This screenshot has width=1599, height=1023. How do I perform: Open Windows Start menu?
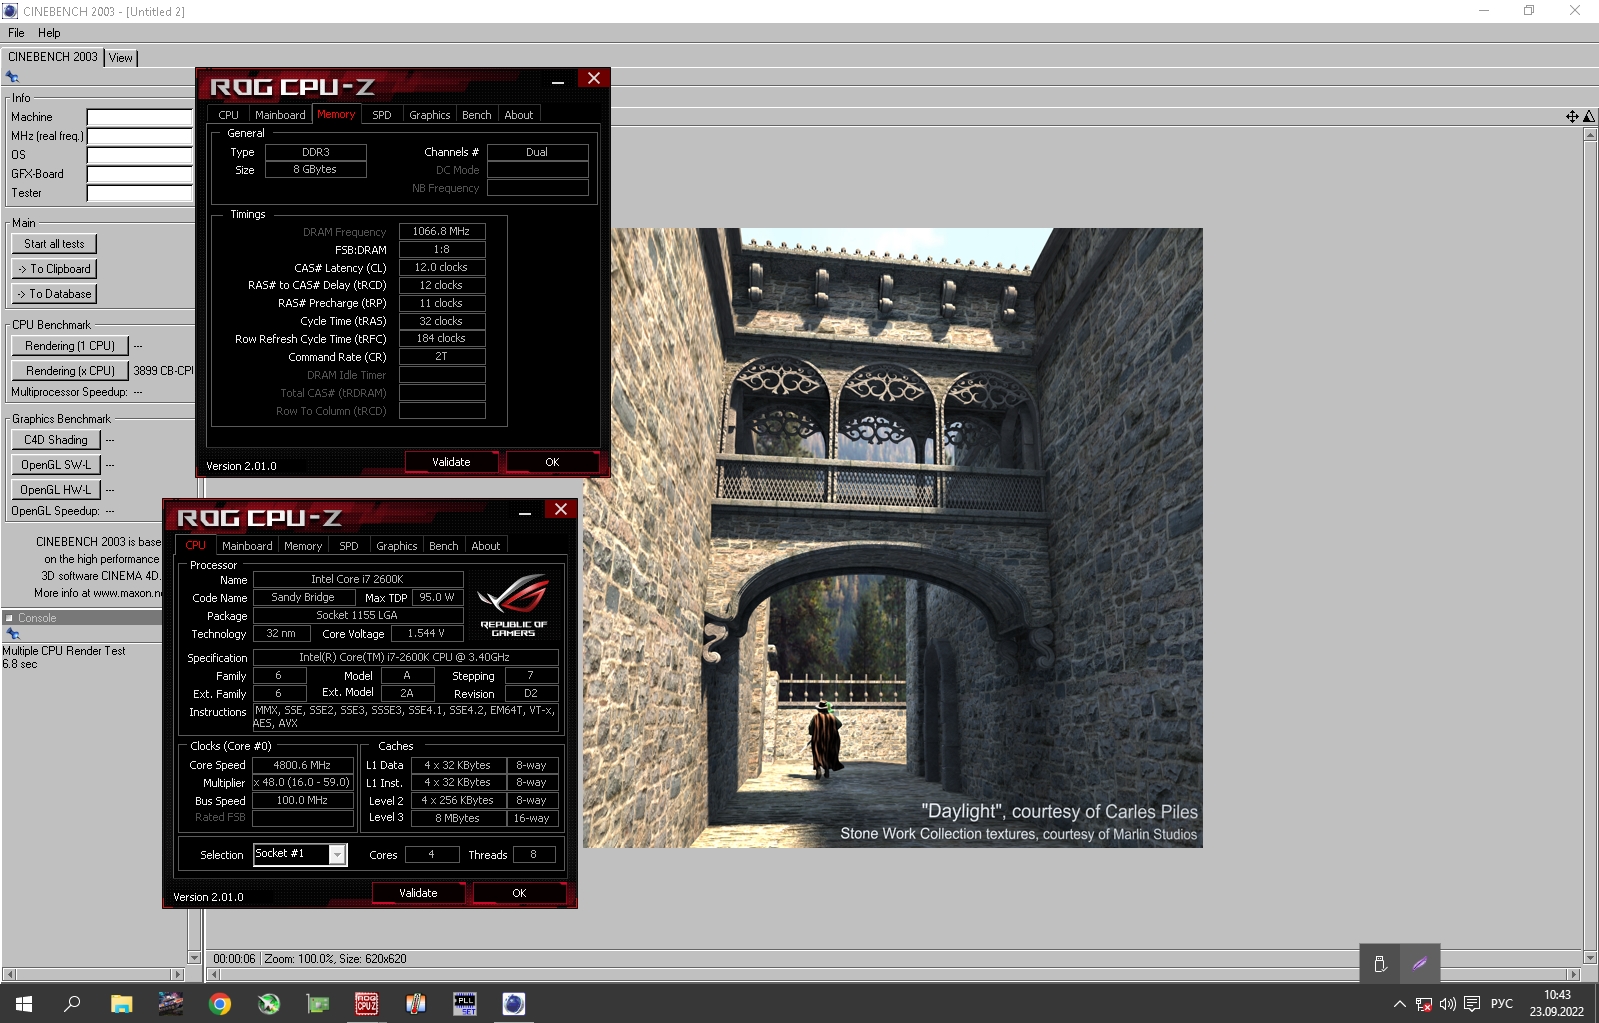(x=24, y=1004)
